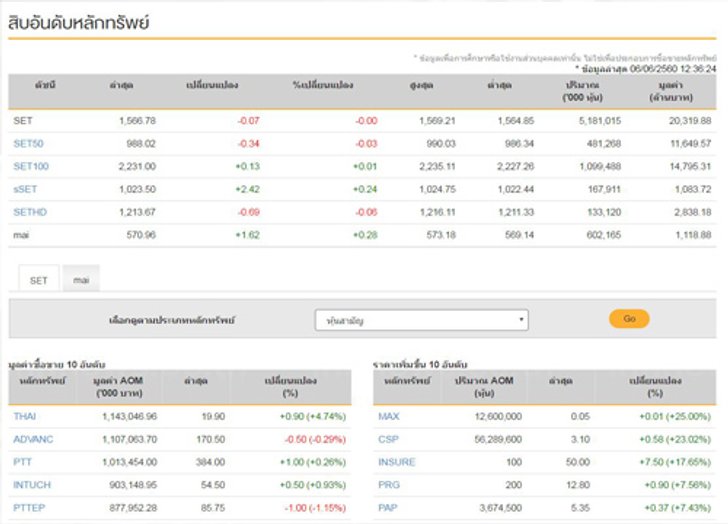Select SET index row label
Screen dimensions: 728x524
coord(23,121)
